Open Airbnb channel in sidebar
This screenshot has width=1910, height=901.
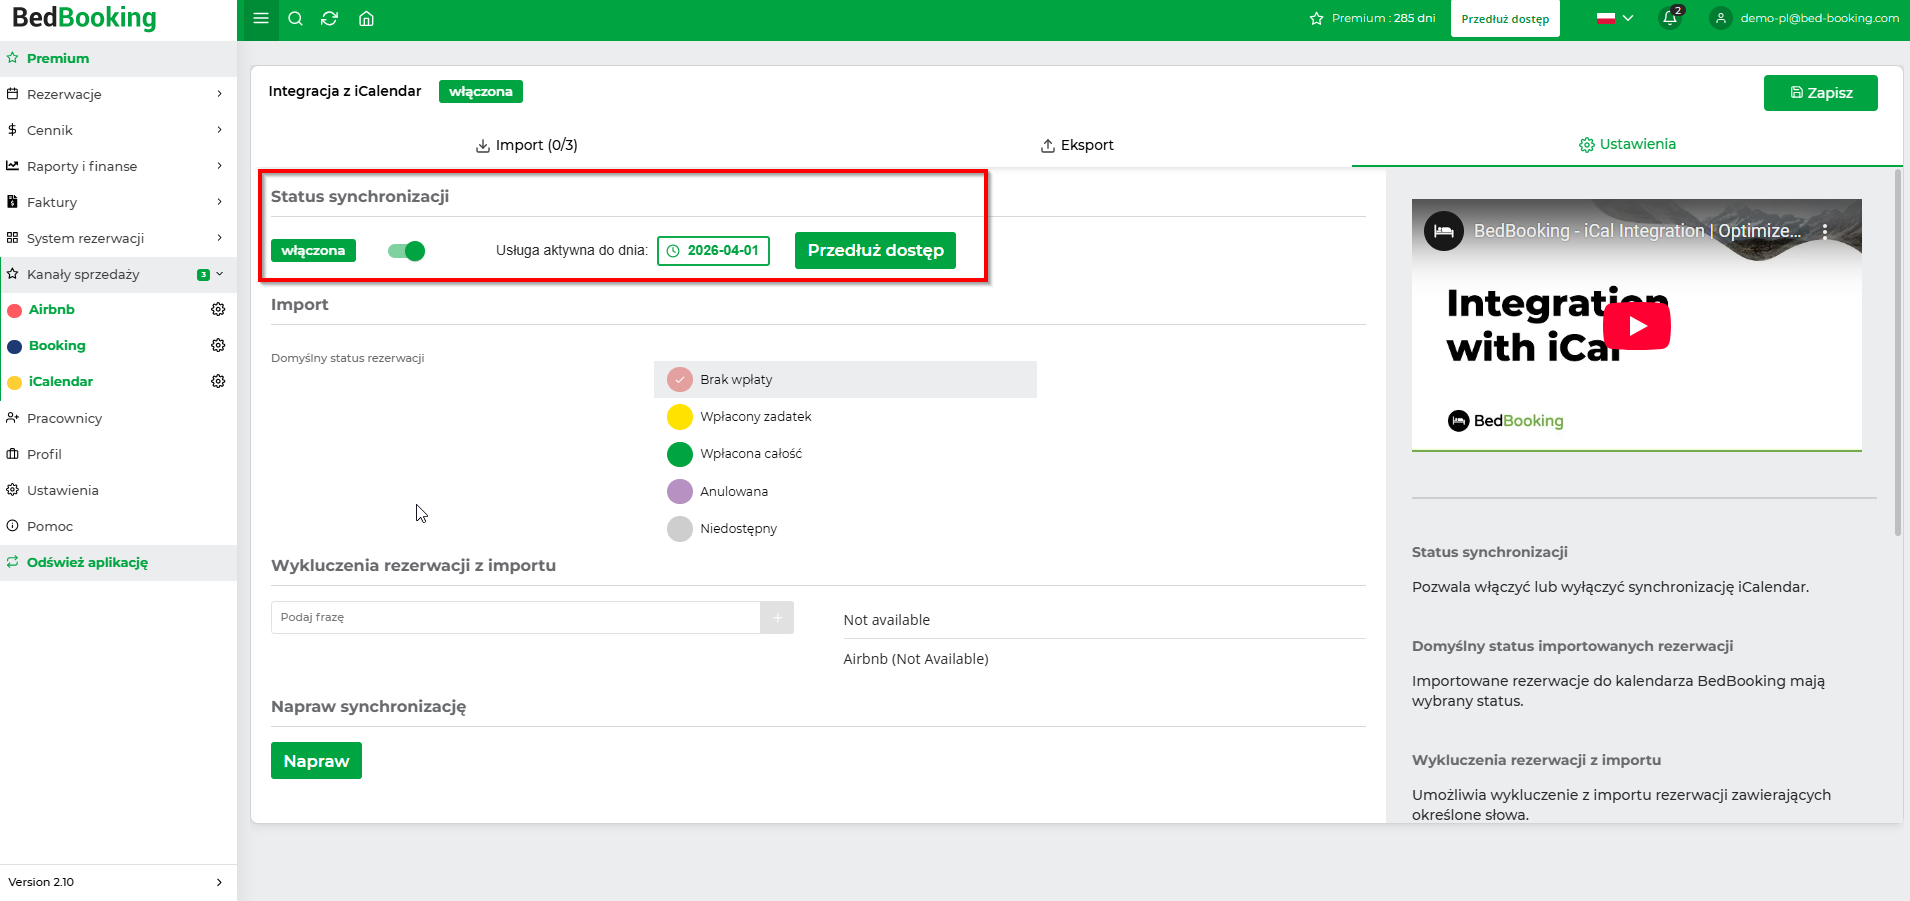52,309
